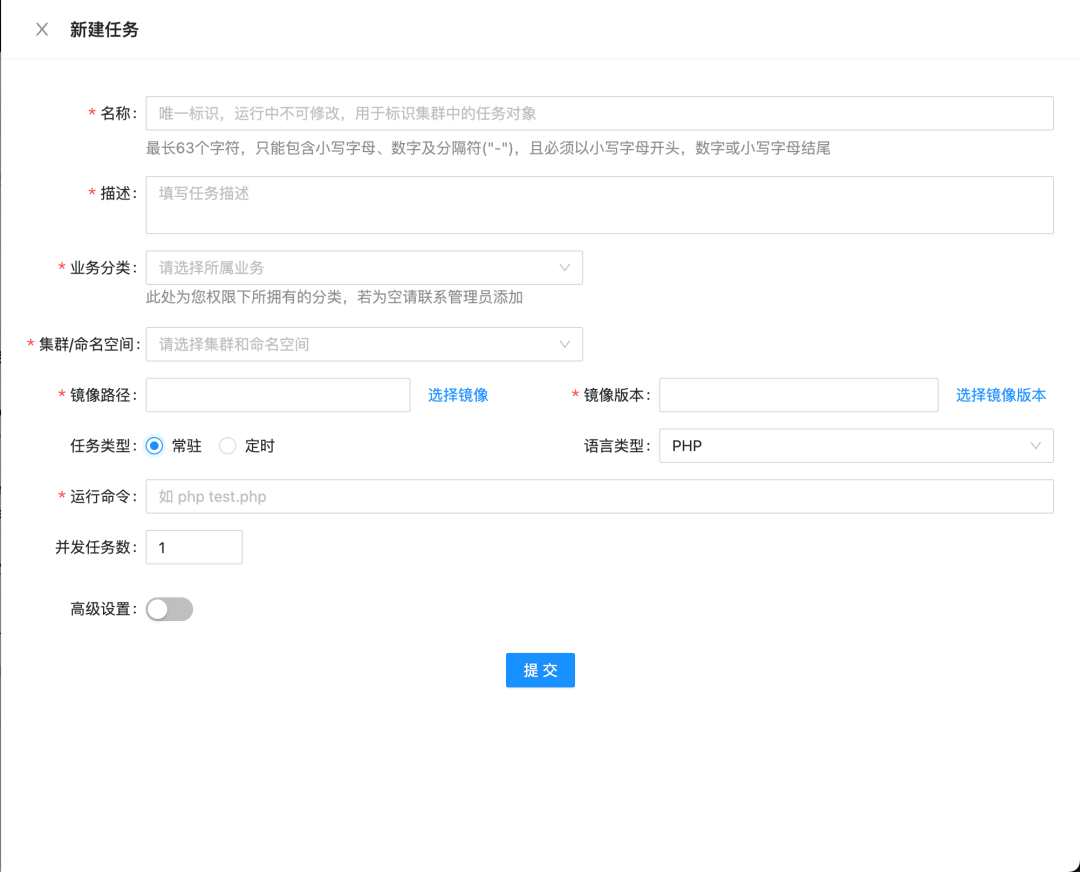Expand the 集群/命名空间 selector

pos(364,344)
